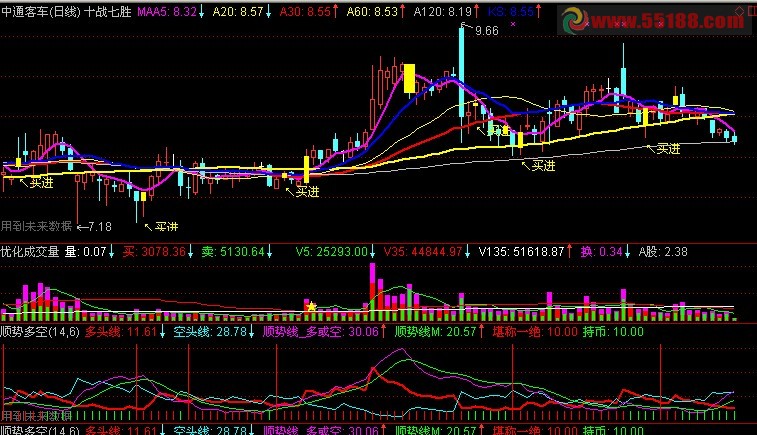The width and height of the screenshot is (757, 435).
Task: Click the green 卖: 5130.64 value
Action: pos(233,252)
